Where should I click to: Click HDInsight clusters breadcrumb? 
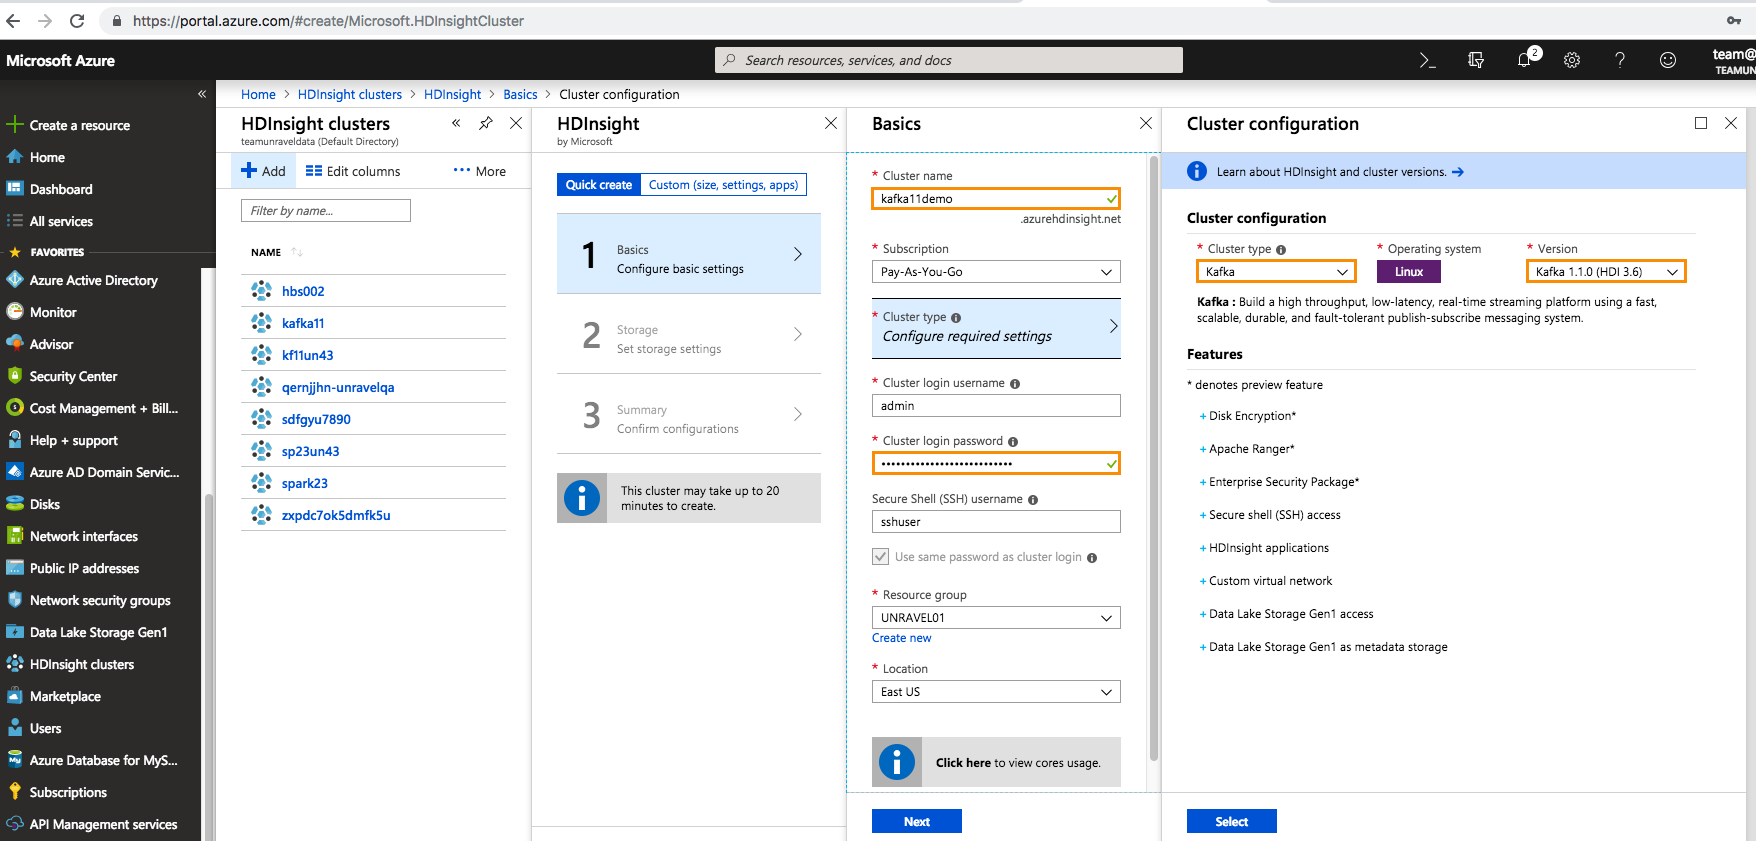point(350,94)
